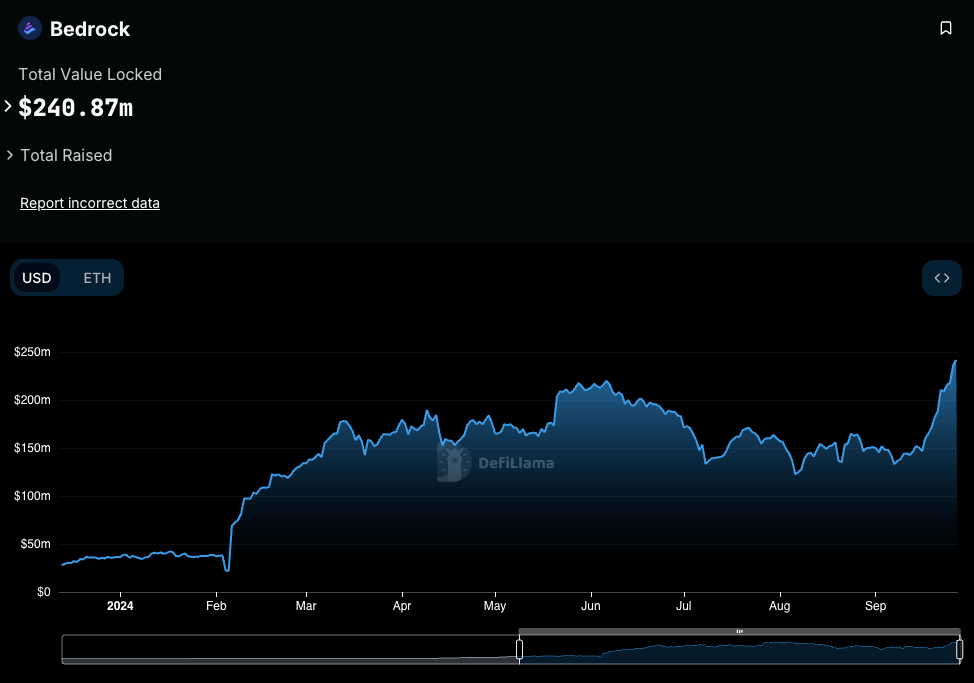Switch chart denomination to ETH
This screenshot has height=683, width=974.
coord(97,278)
